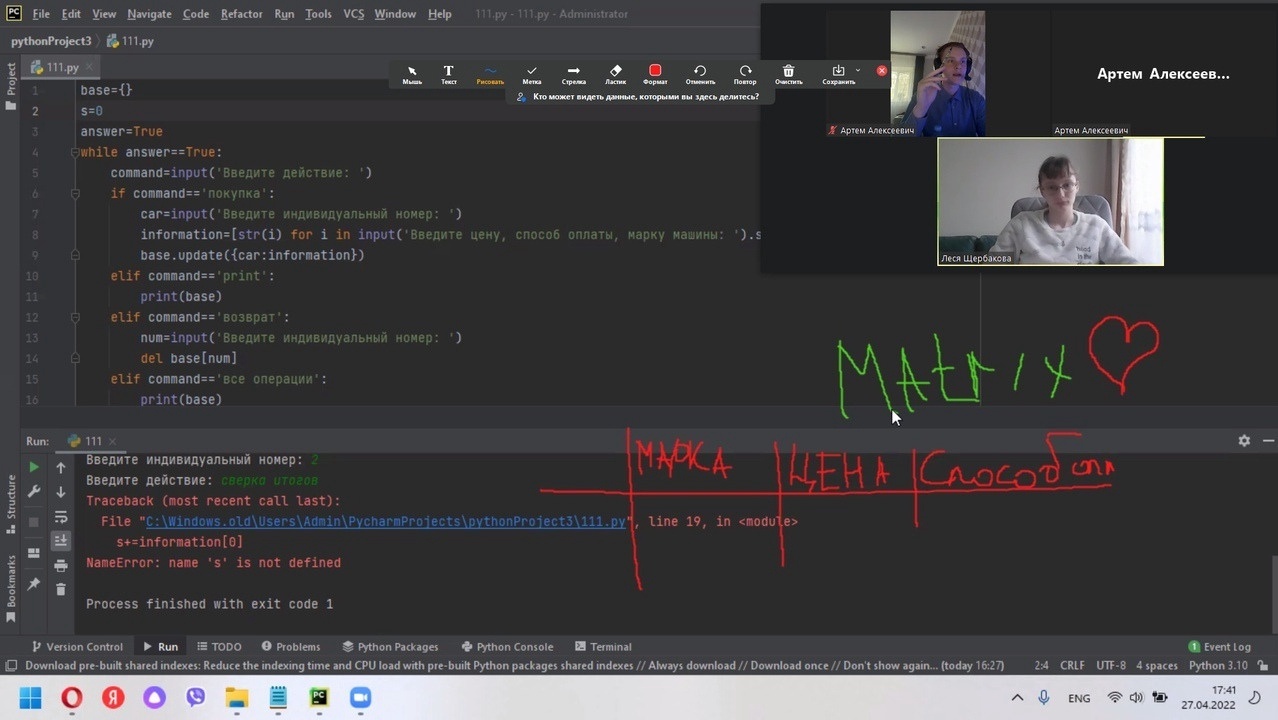Screen dimensions: 1278x720
Task: Click Up the stack trace arrow
Action: pos(61,467)
